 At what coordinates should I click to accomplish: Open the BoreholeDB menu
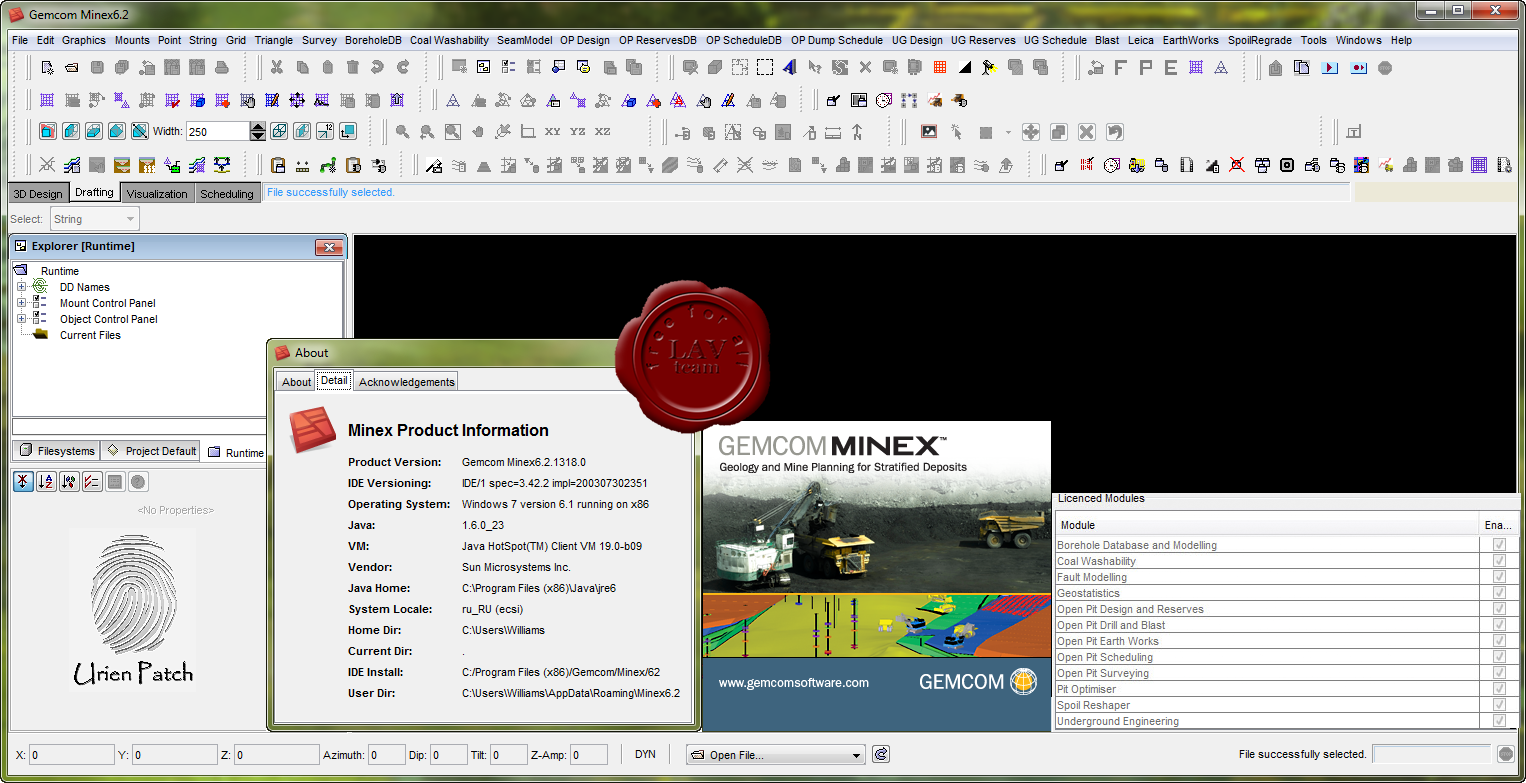(373, 40)
